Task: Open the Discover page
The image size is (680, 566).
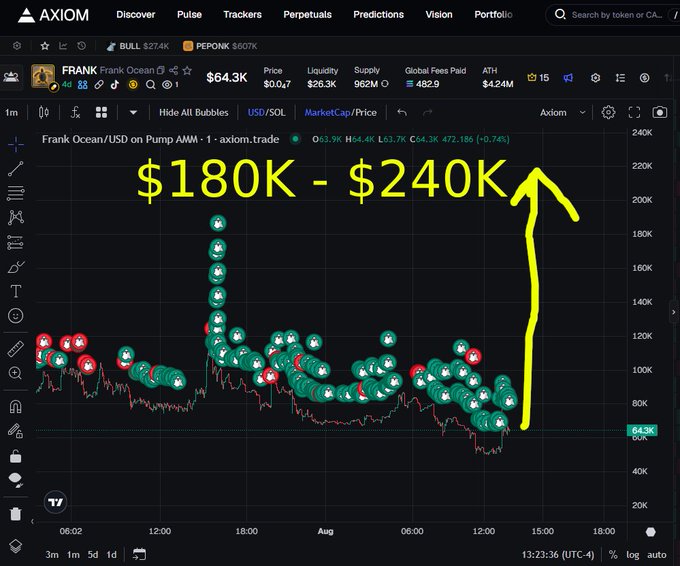Action: pos(135,15)
